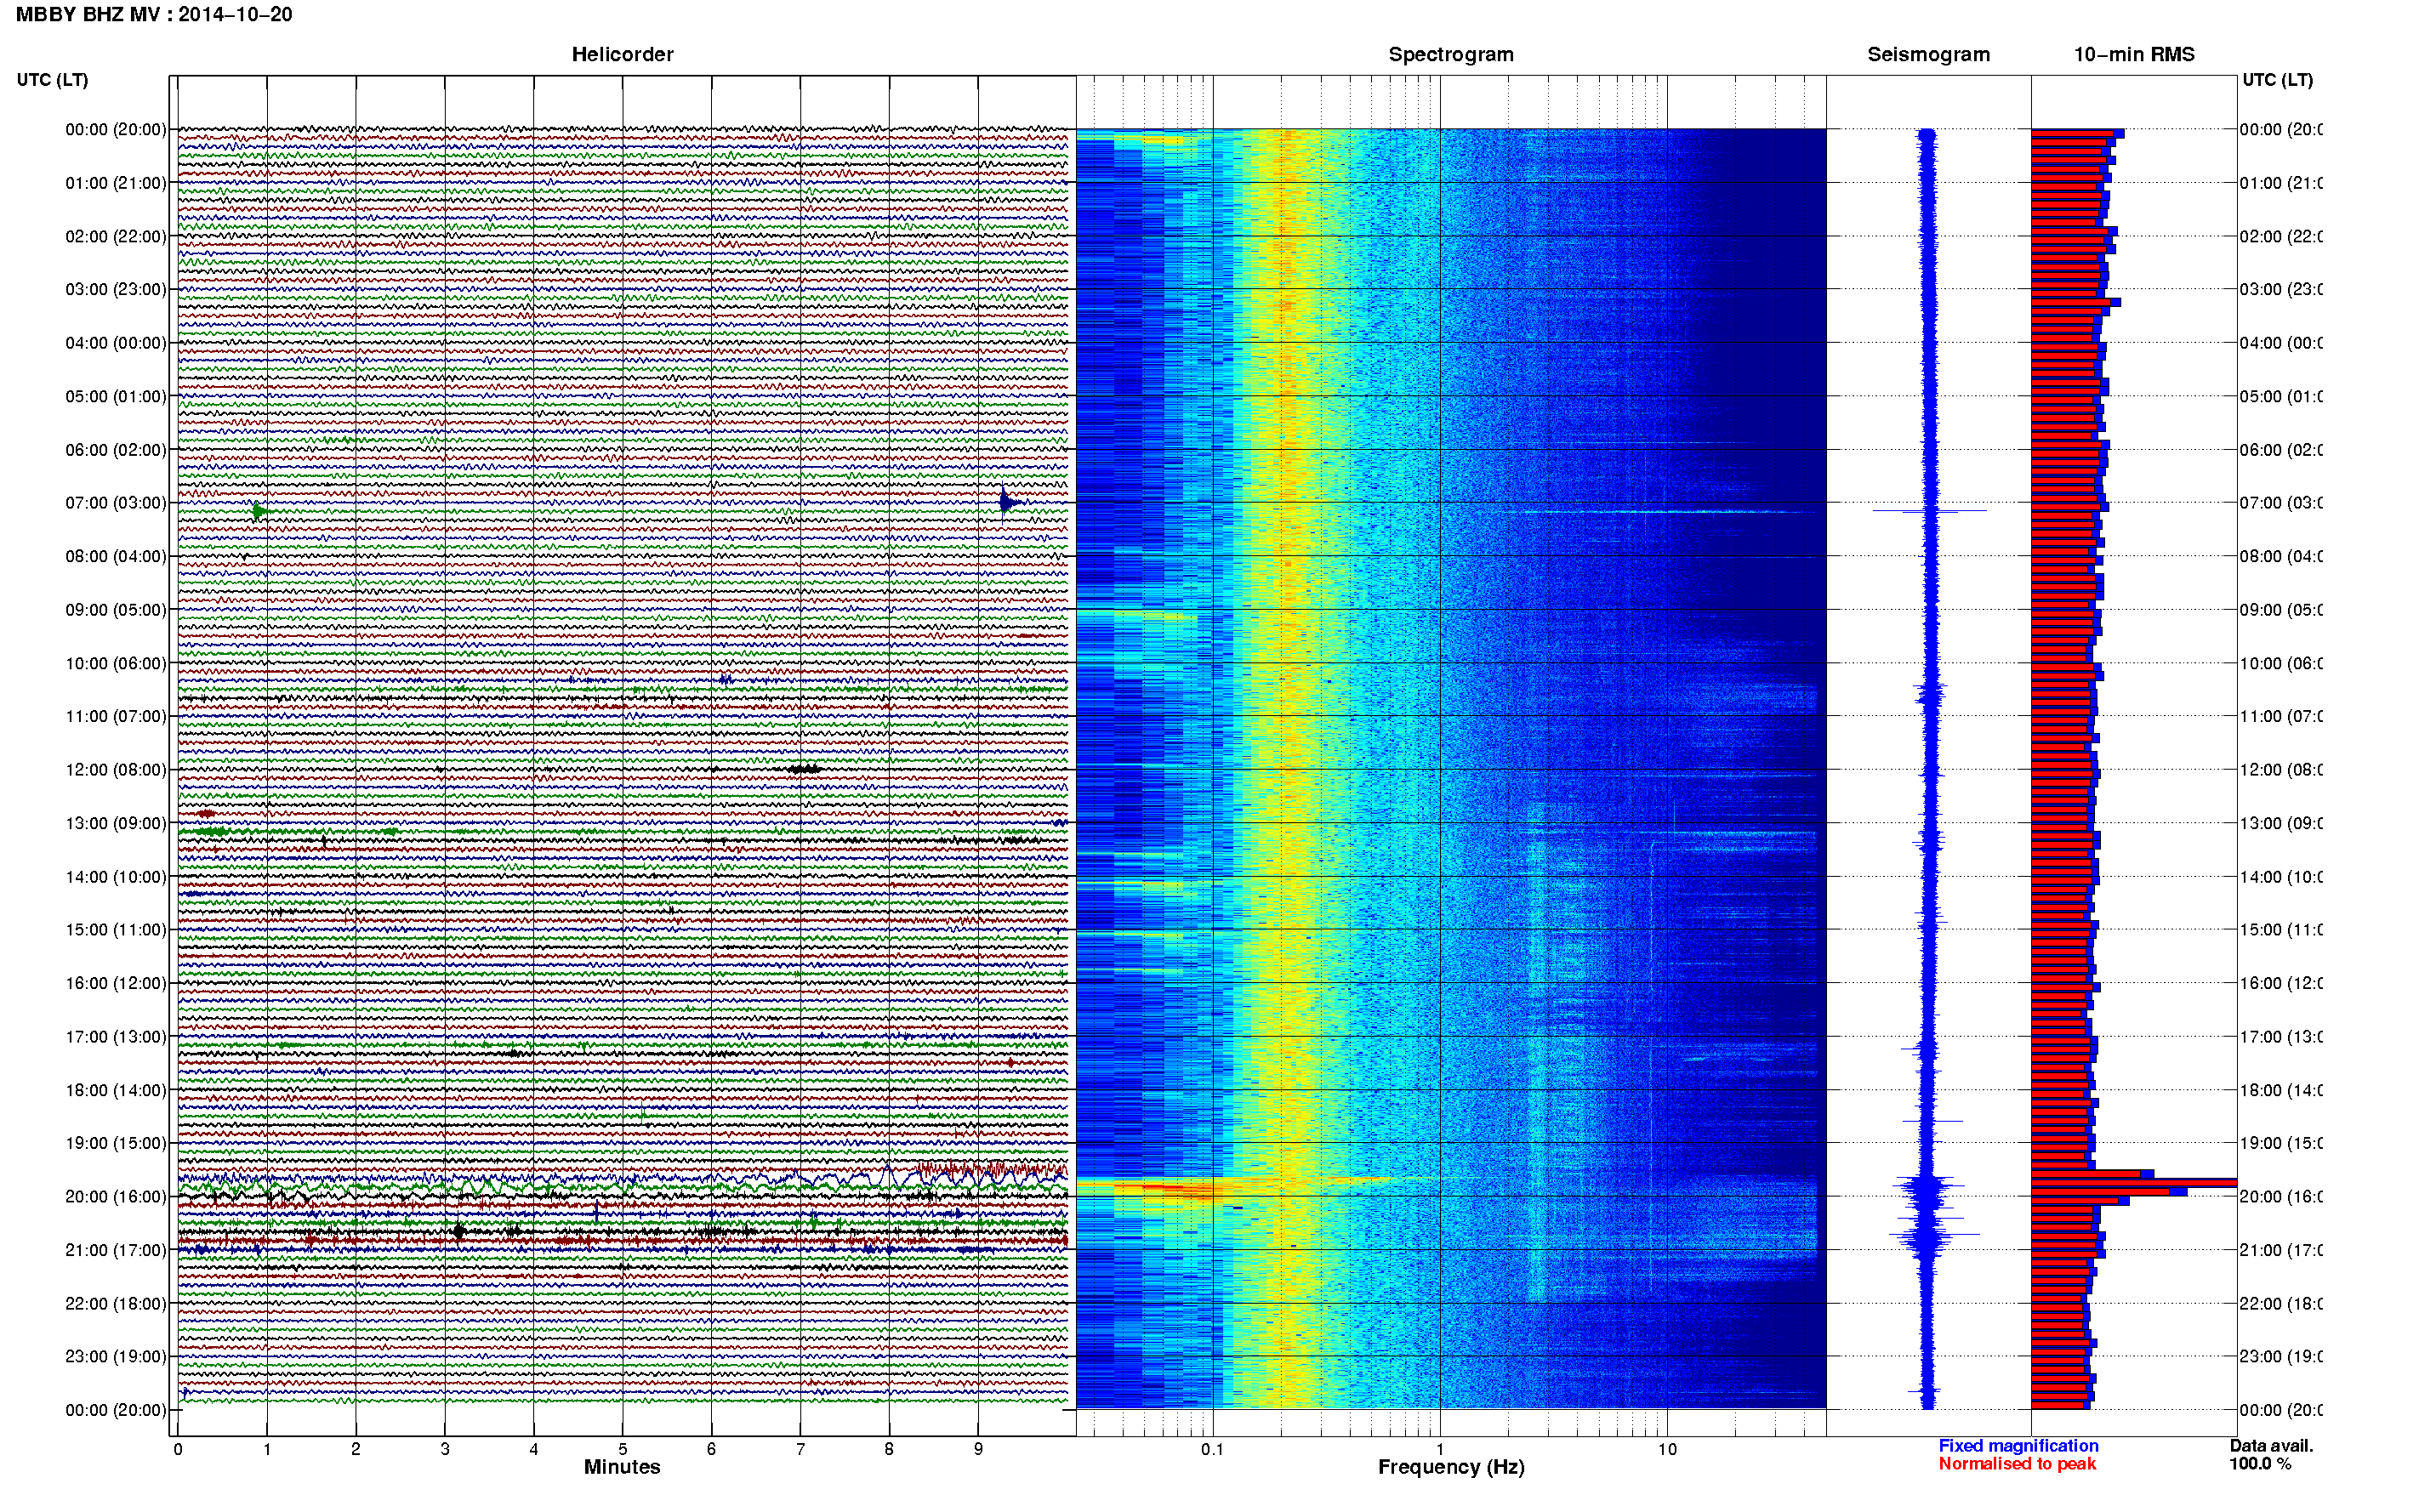Click the tallest RMS bar near 20:00
This screenshot has width=2419, height=1512.
click(2133, 1183)
